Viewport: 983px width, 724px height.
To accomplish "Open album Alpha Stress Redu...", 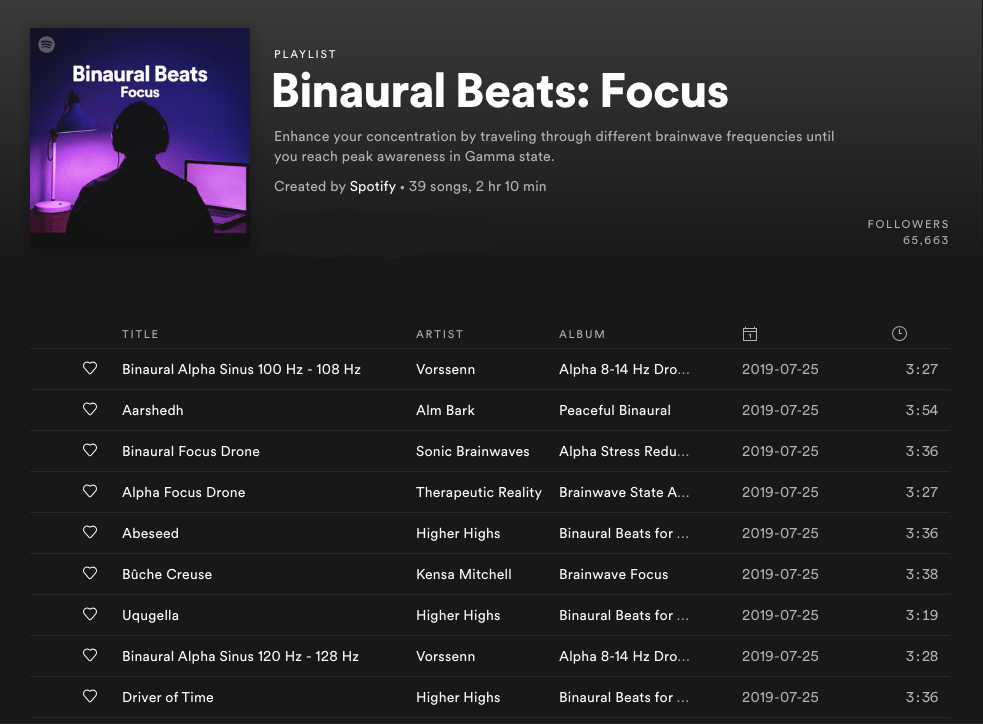I will click(624, 451).
